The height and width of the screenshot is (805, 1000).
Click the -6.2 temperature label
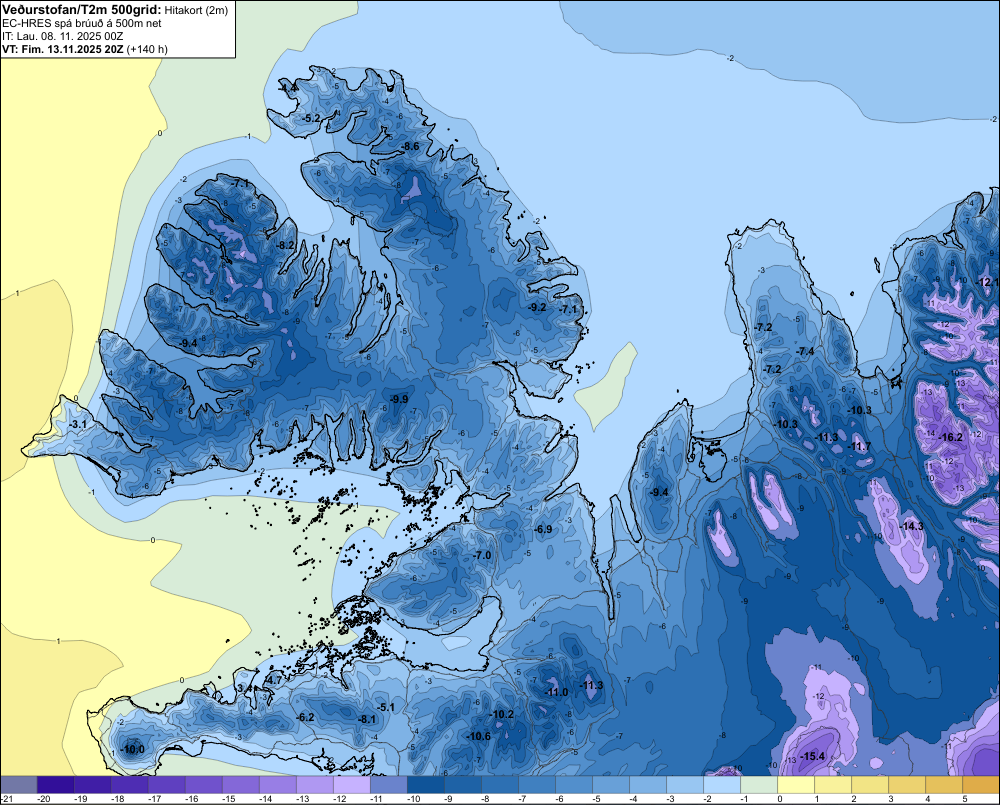tap(305, 717)
